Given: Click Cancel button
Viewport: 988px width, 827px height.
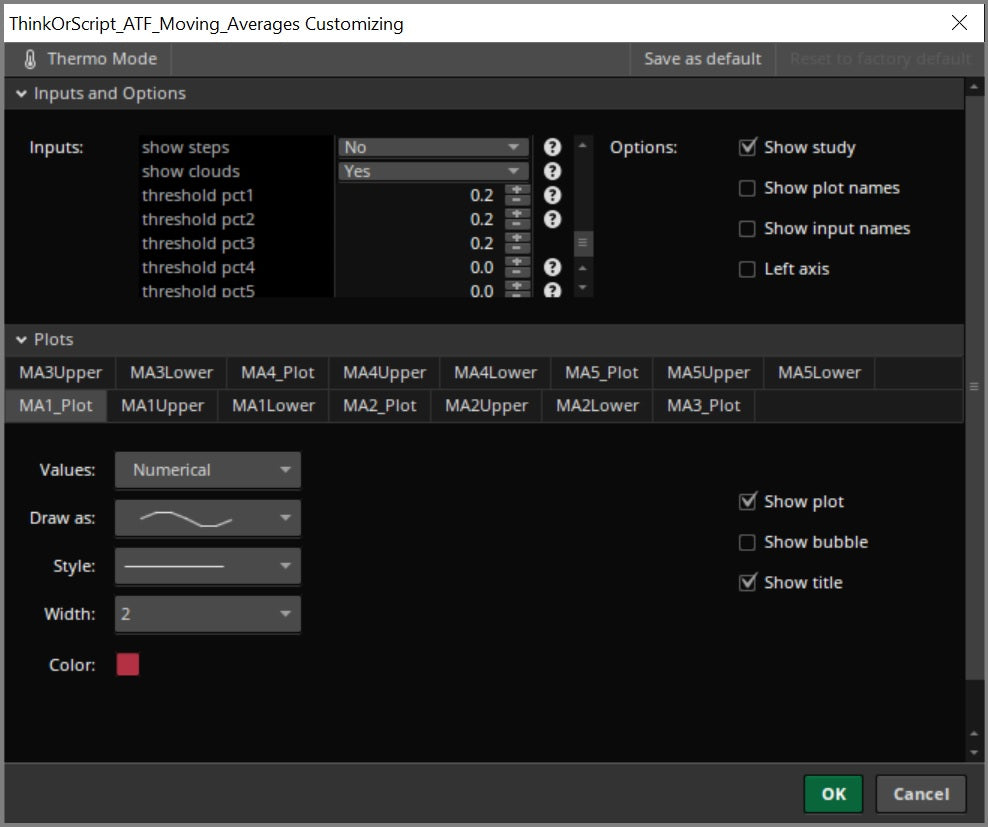Looking at the screenshot, I should (x=921, y=794).
